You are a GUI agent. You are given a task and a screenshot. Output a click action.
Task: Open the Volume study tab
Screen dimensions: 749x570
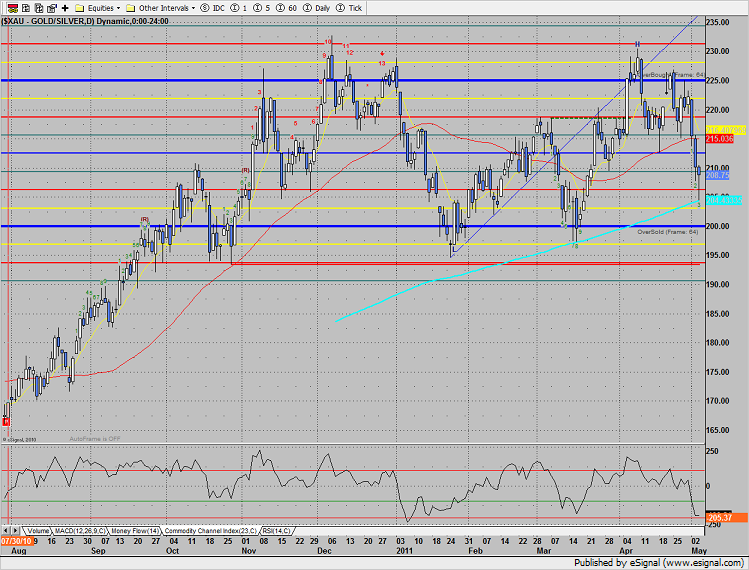pyautogui.click(x=38, y=531)
